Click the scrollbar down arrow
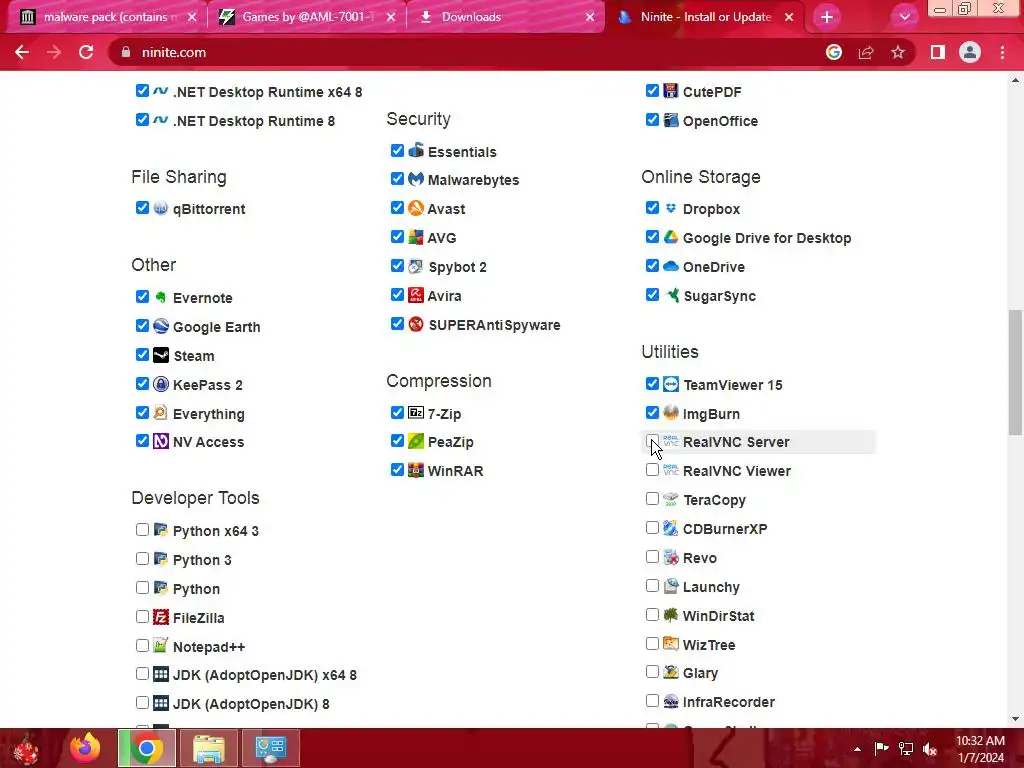 (x=1015, y=719)
